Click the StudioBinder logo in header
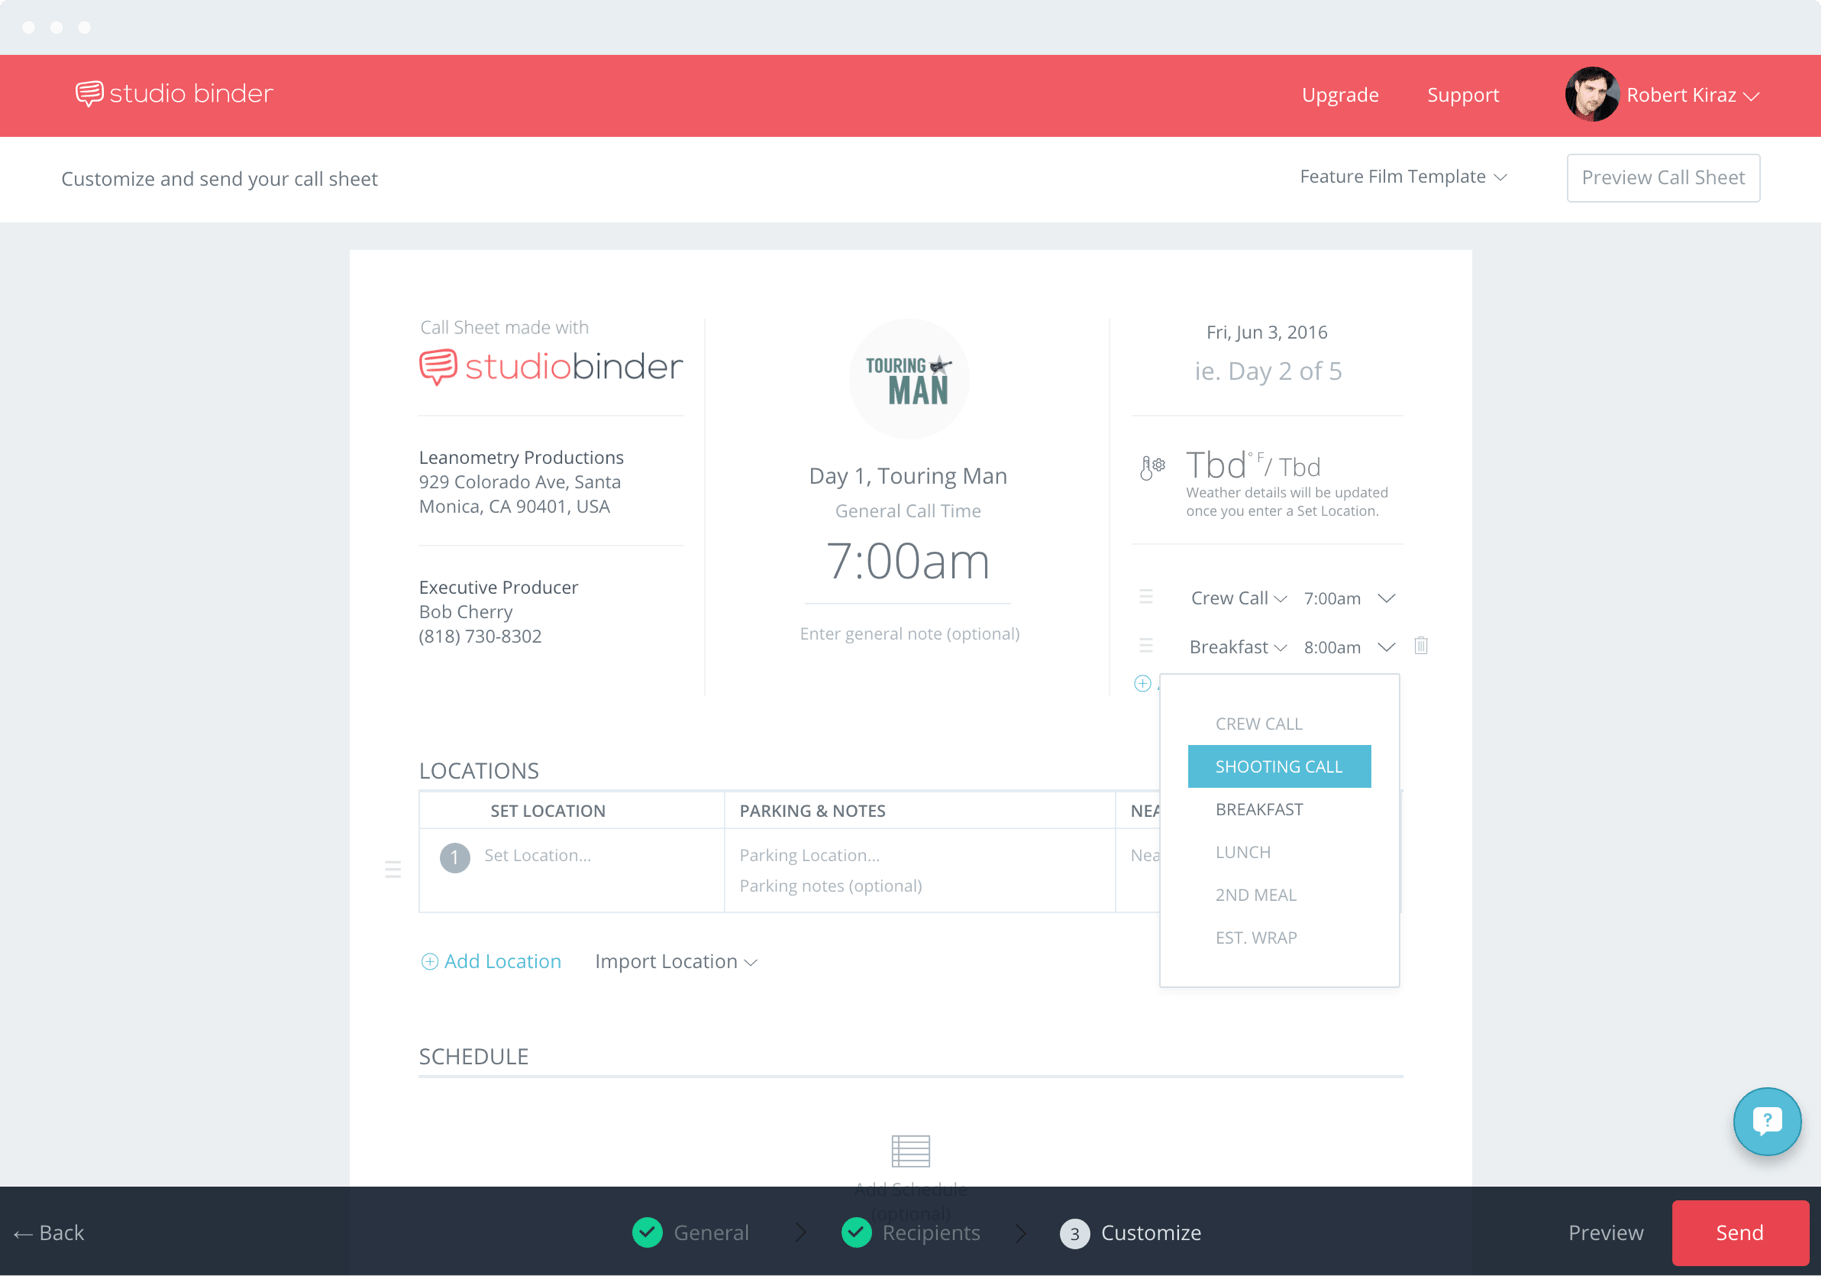1821x1276 pixels. [x=174, y=94]
